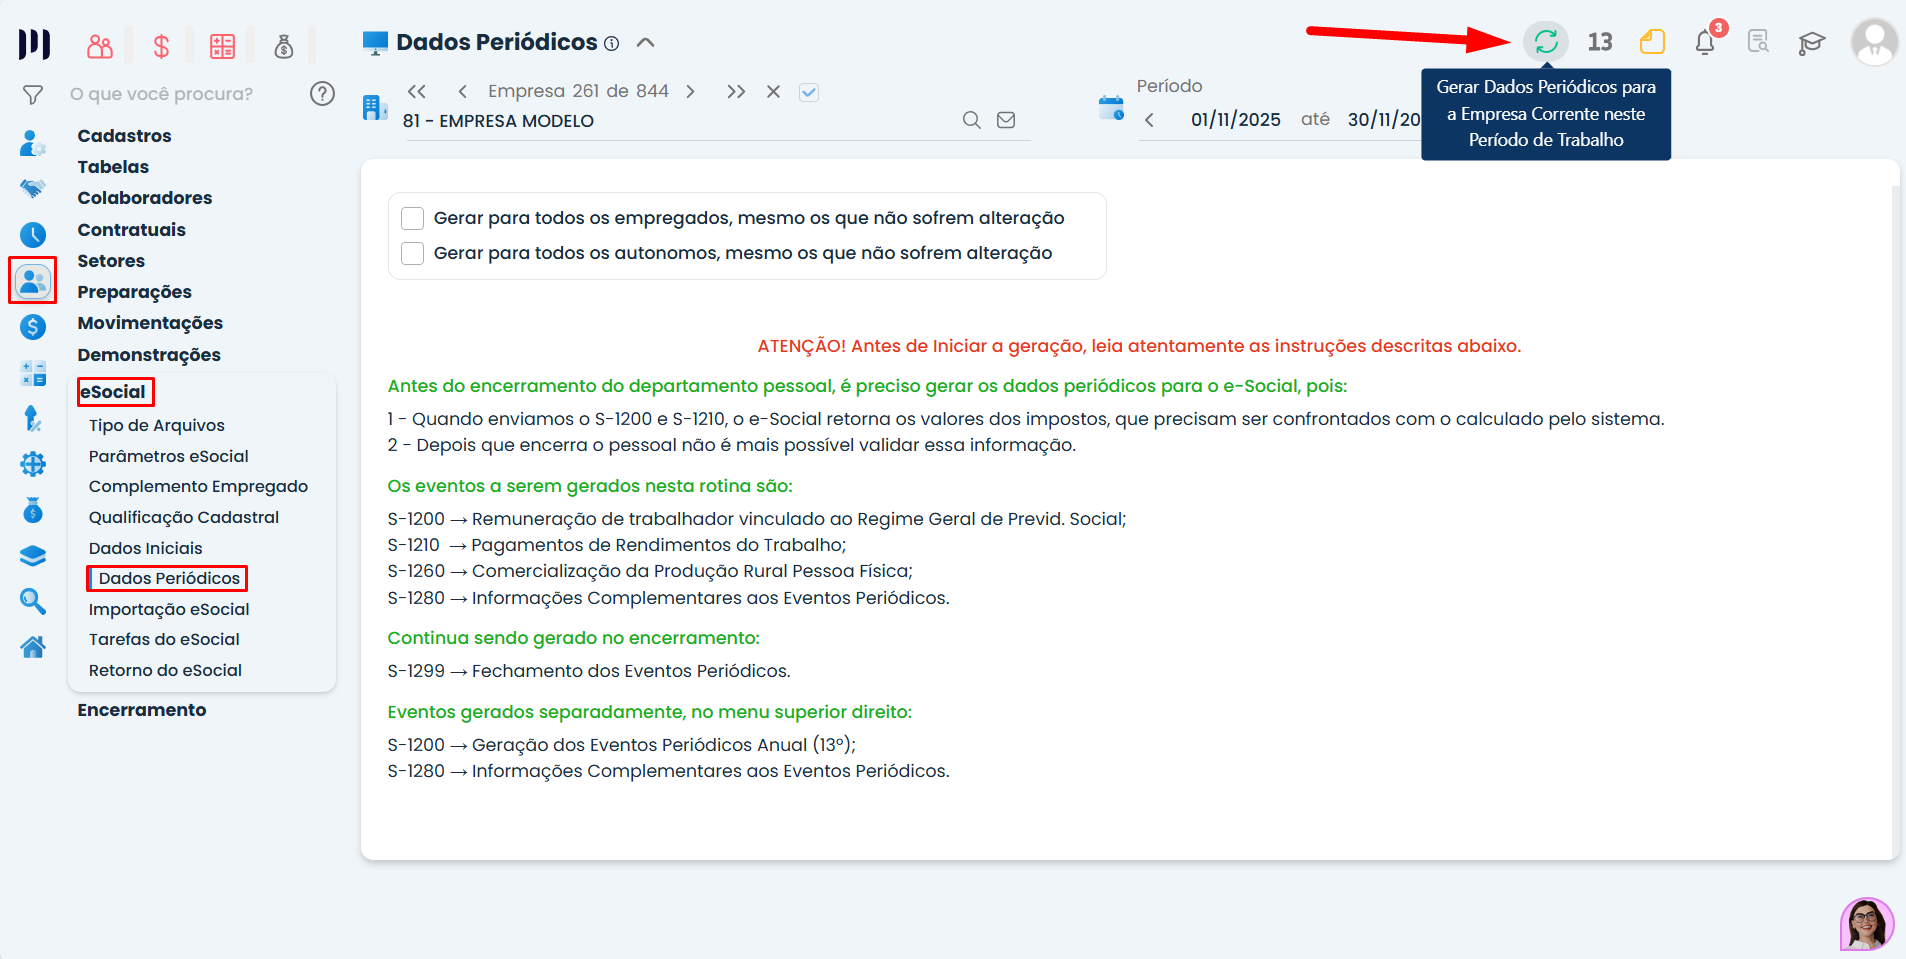Image resolution: width=1906 pixels, height=959 pixels.
Task: Enable 'Gerar para todos os empregados' checkbox
Action: tap(413, 219)
